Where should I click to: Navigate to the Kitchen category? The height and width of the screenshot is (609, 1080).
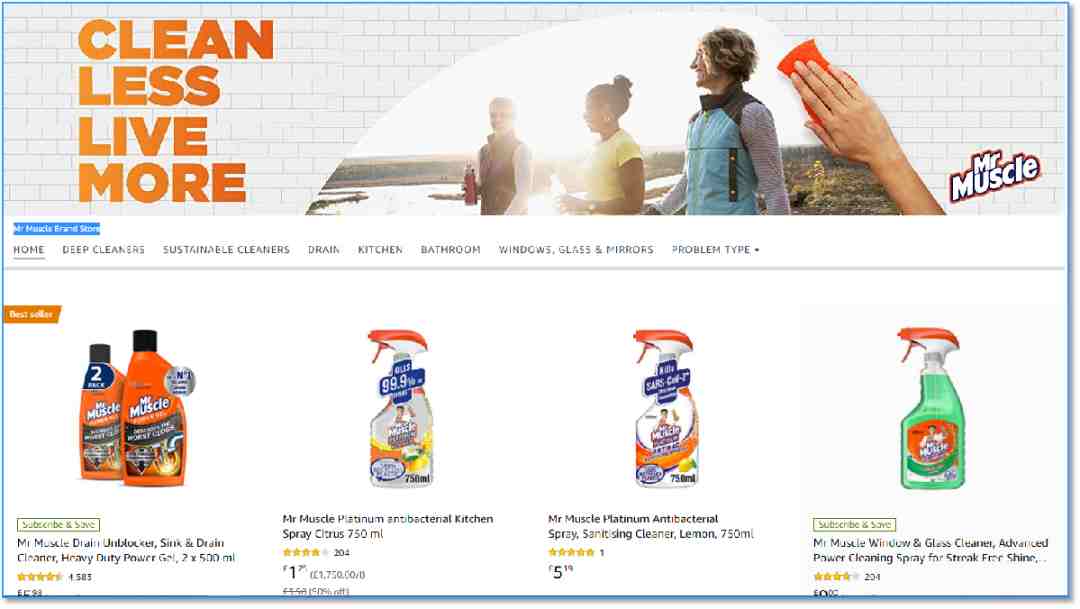tap(380, 249)
